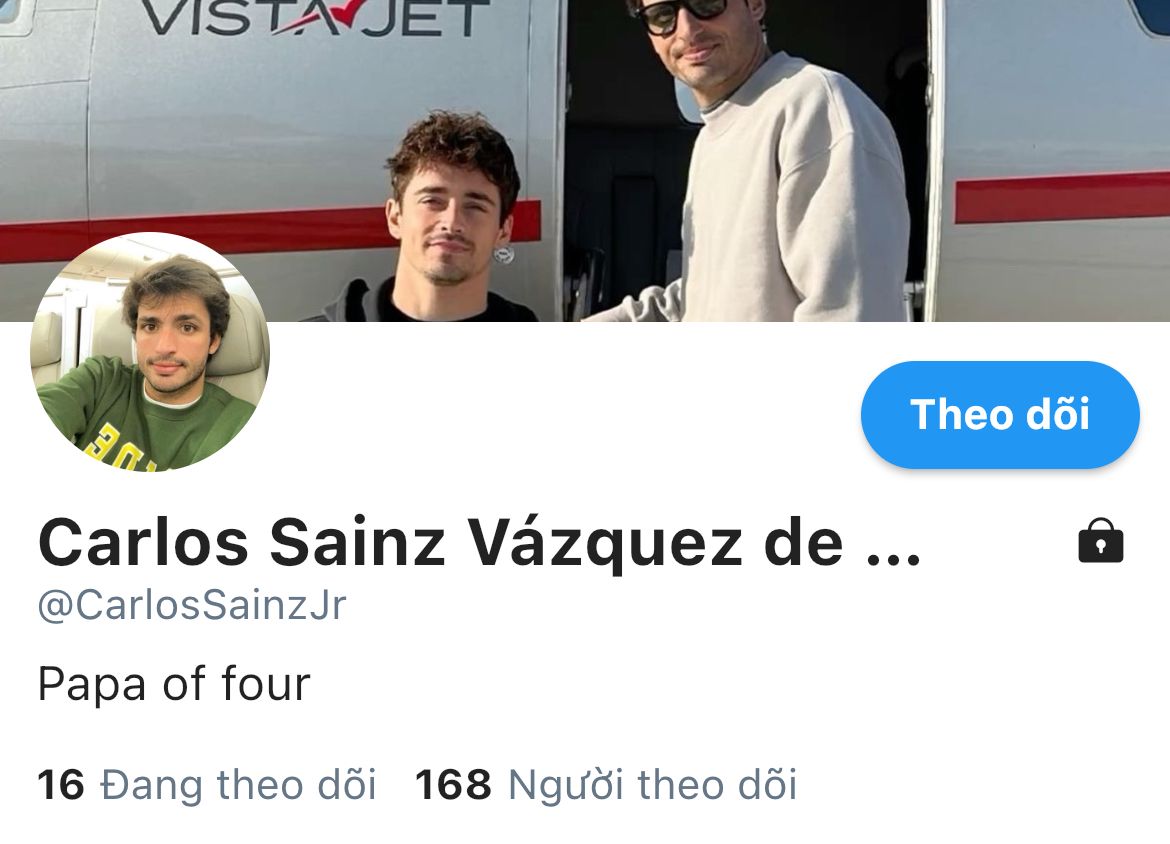The image size is (1170, 844).
Task: Tap the blue Theo dõi follow button
Action: click(1000, 414)
